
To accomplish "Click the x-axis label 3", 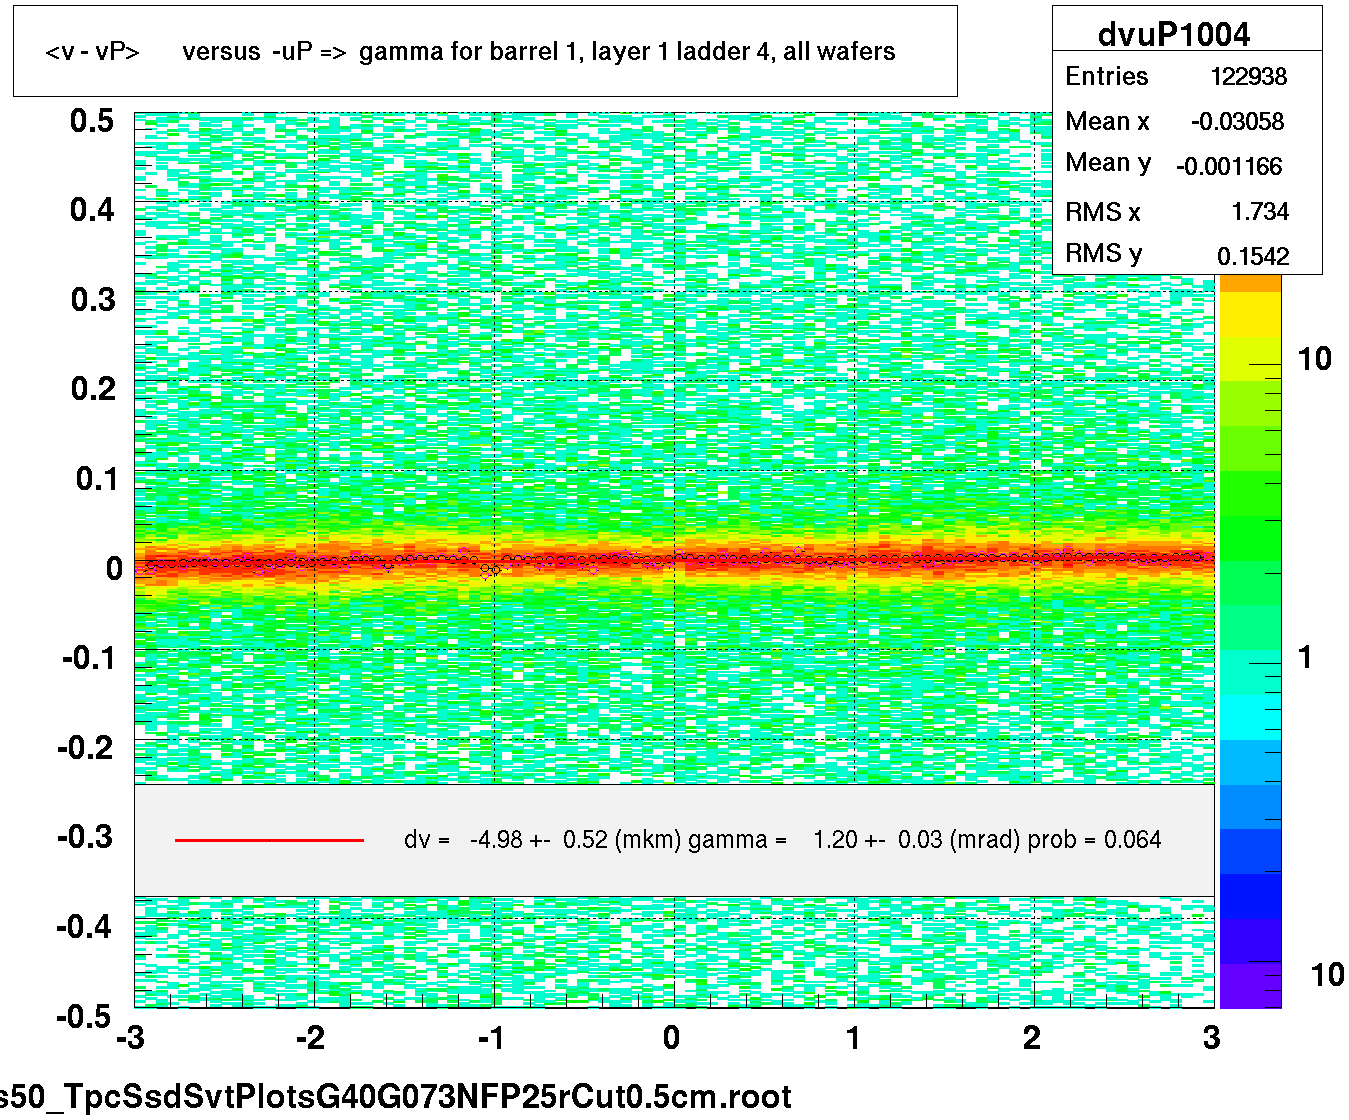I will coord(1212,1039).
